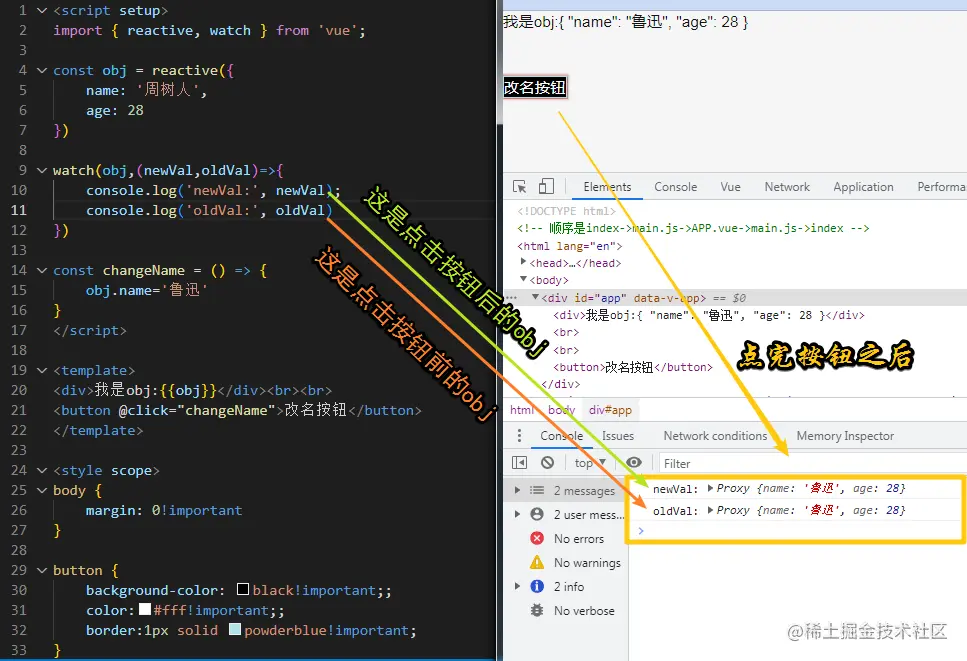
Task: Open the Memory Inspector drawer tab
Action: pos(844,436)
